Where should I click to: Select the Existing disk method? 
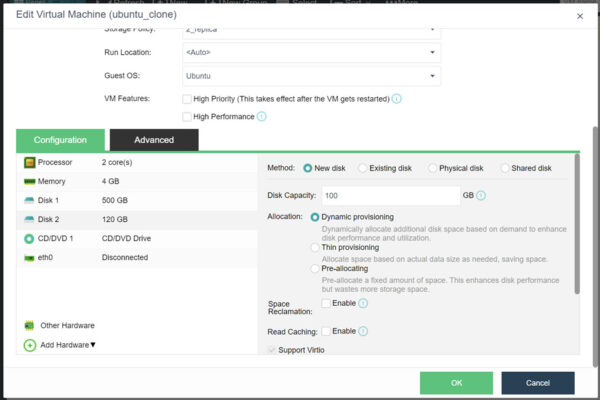click(362, 168)
